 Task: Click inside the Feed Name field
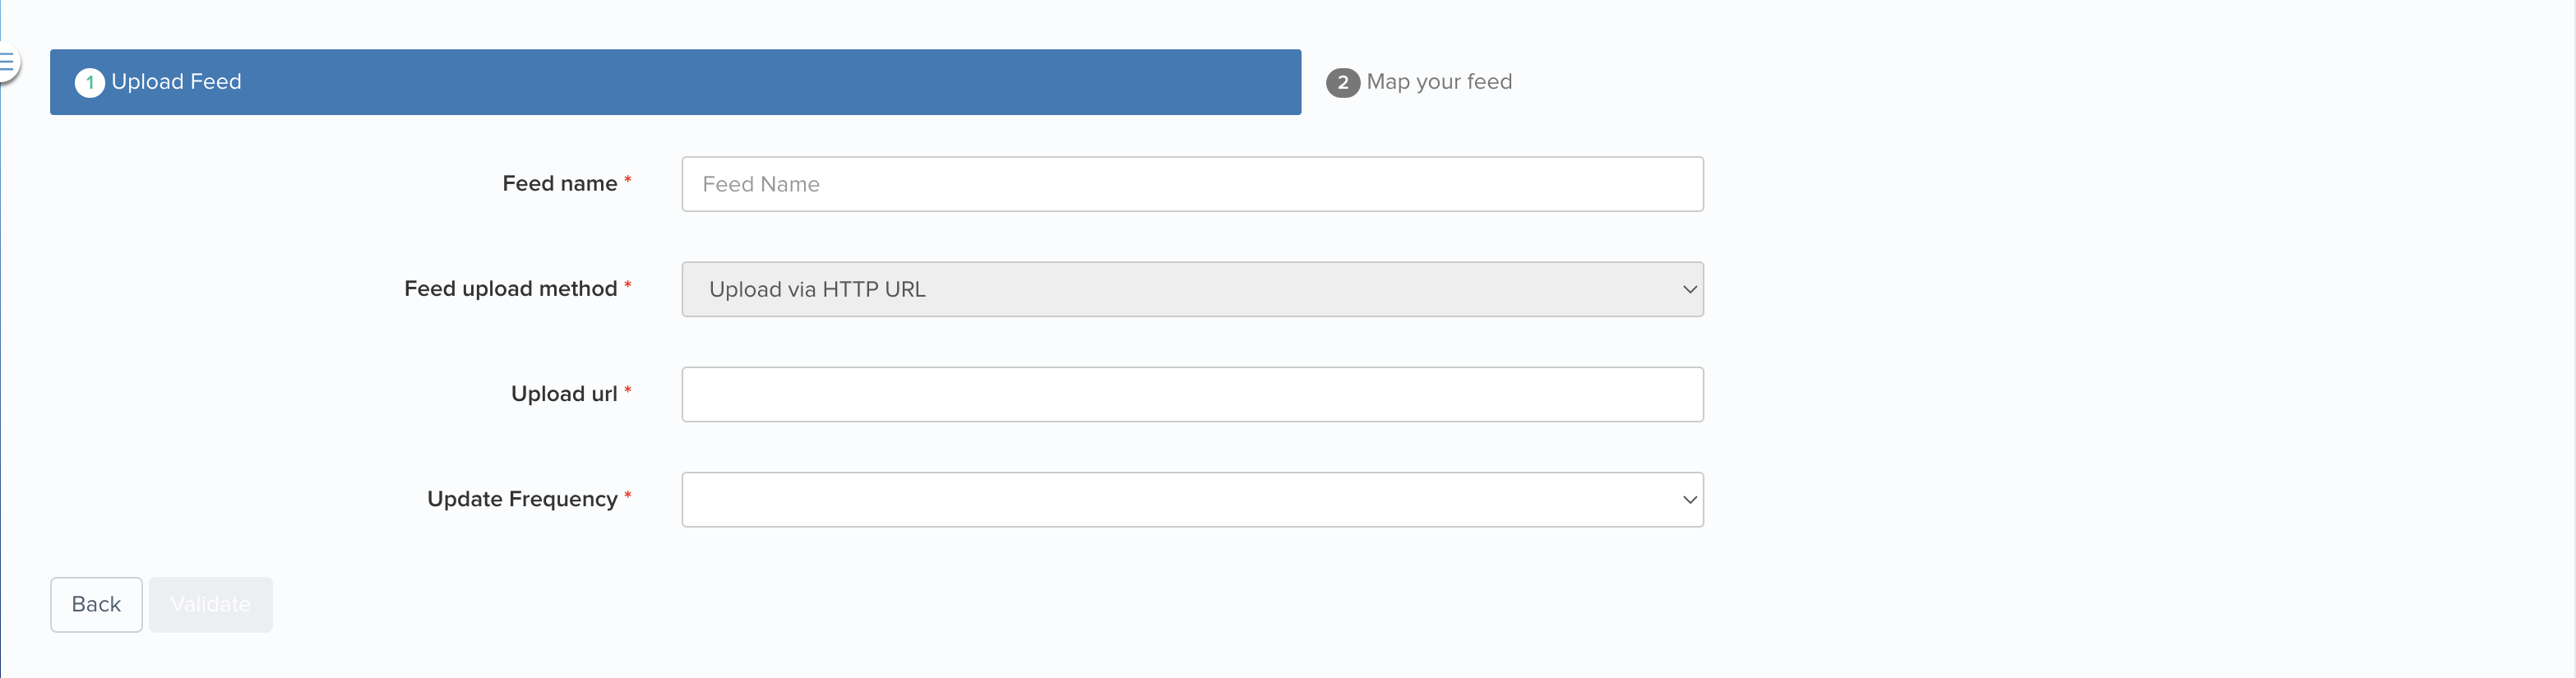tap(1192, 184)
